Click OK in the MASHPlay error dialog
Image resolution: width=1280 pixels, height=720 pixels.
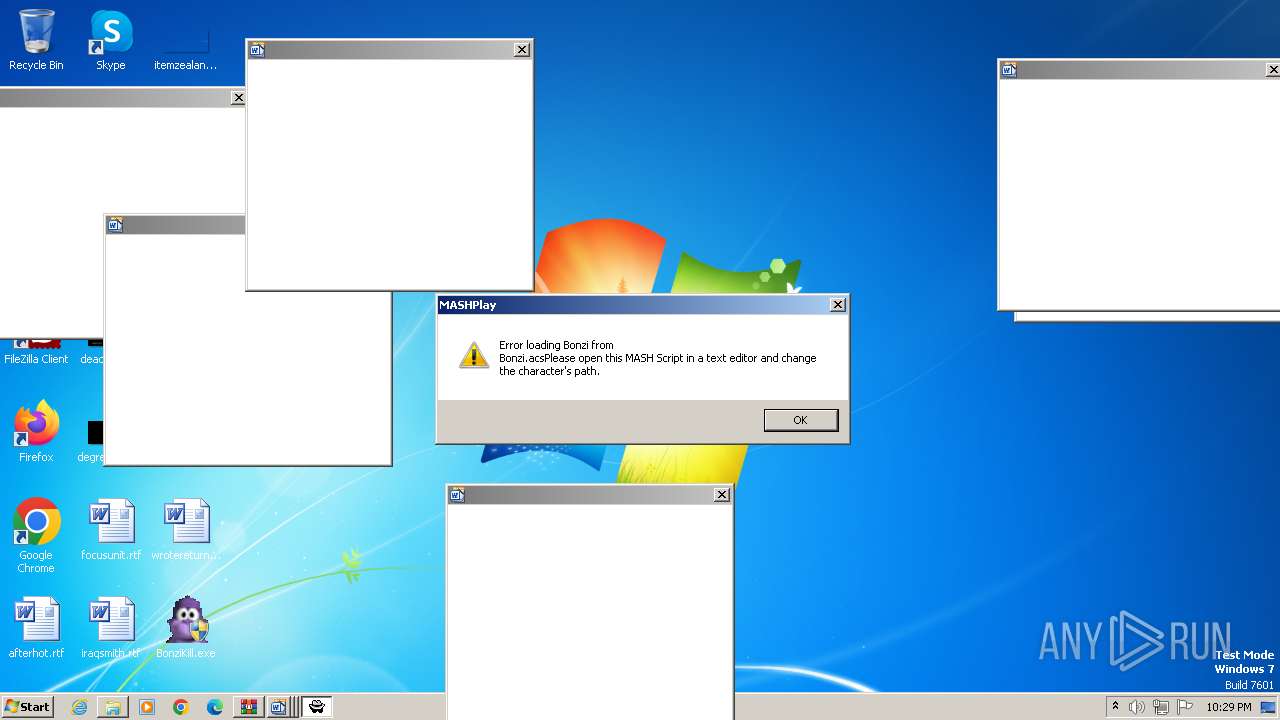click(800, 420)
